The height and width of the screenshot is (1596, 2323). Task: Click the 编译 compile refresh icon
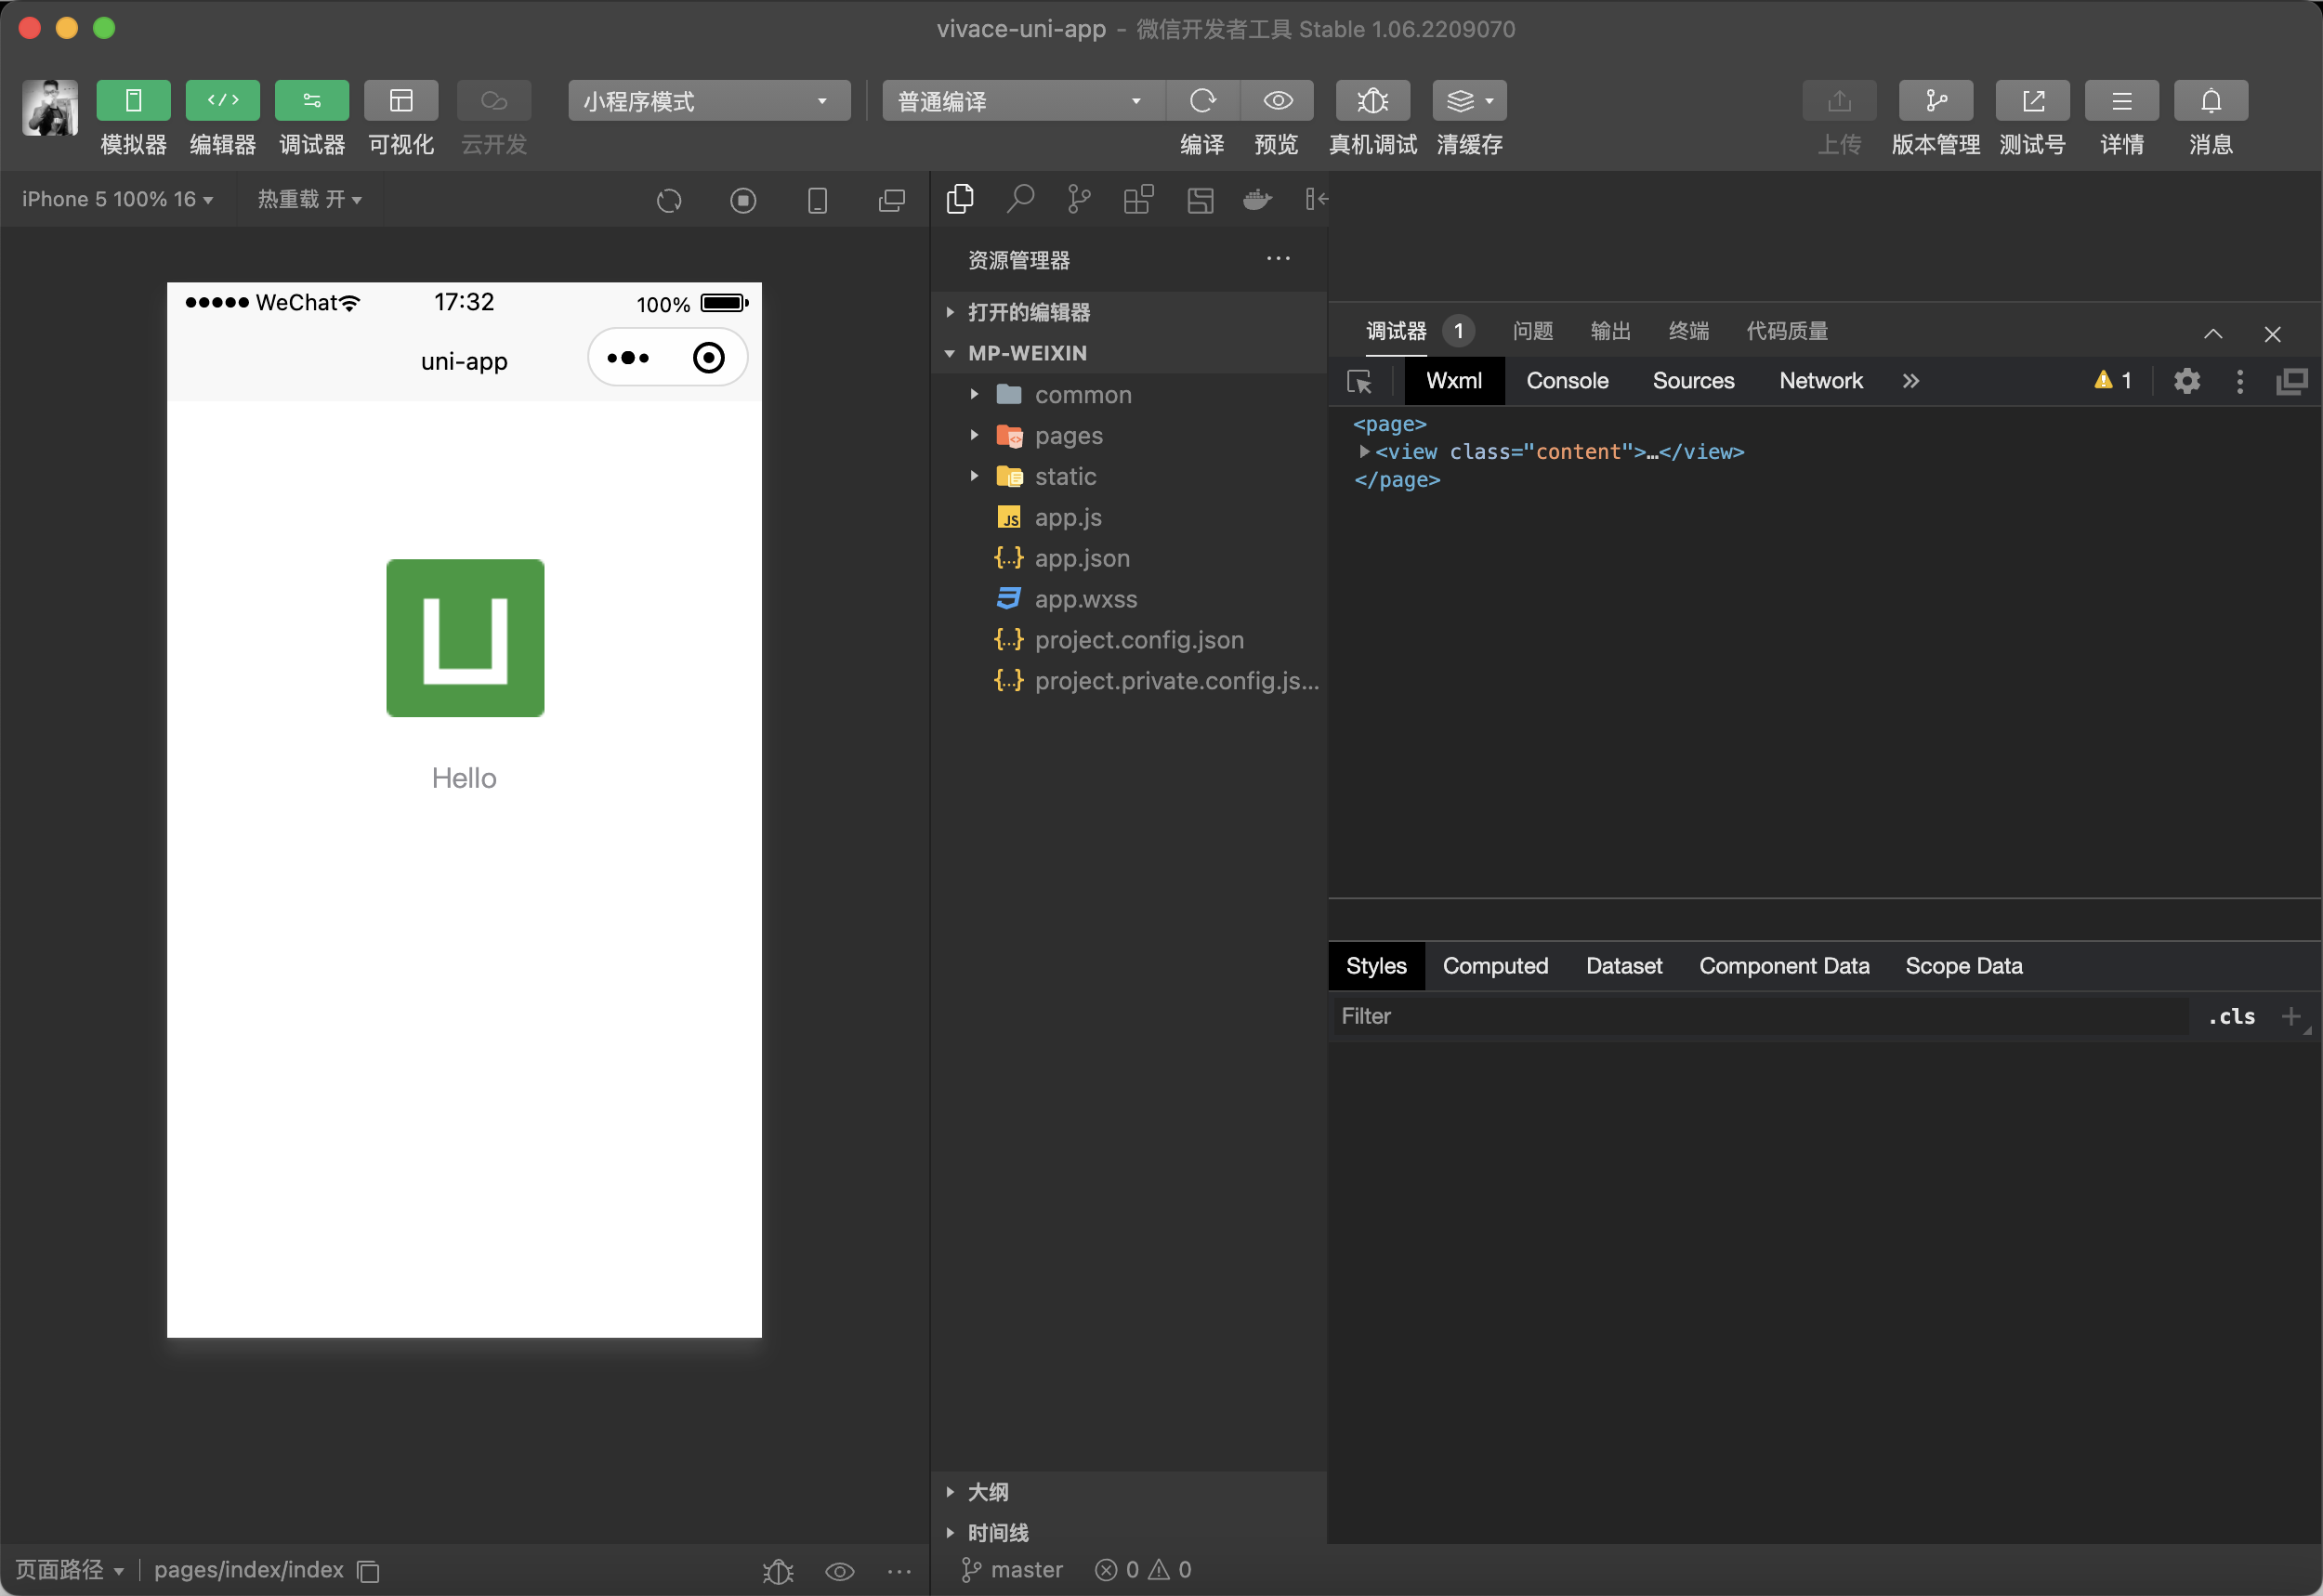(1203, 100)
